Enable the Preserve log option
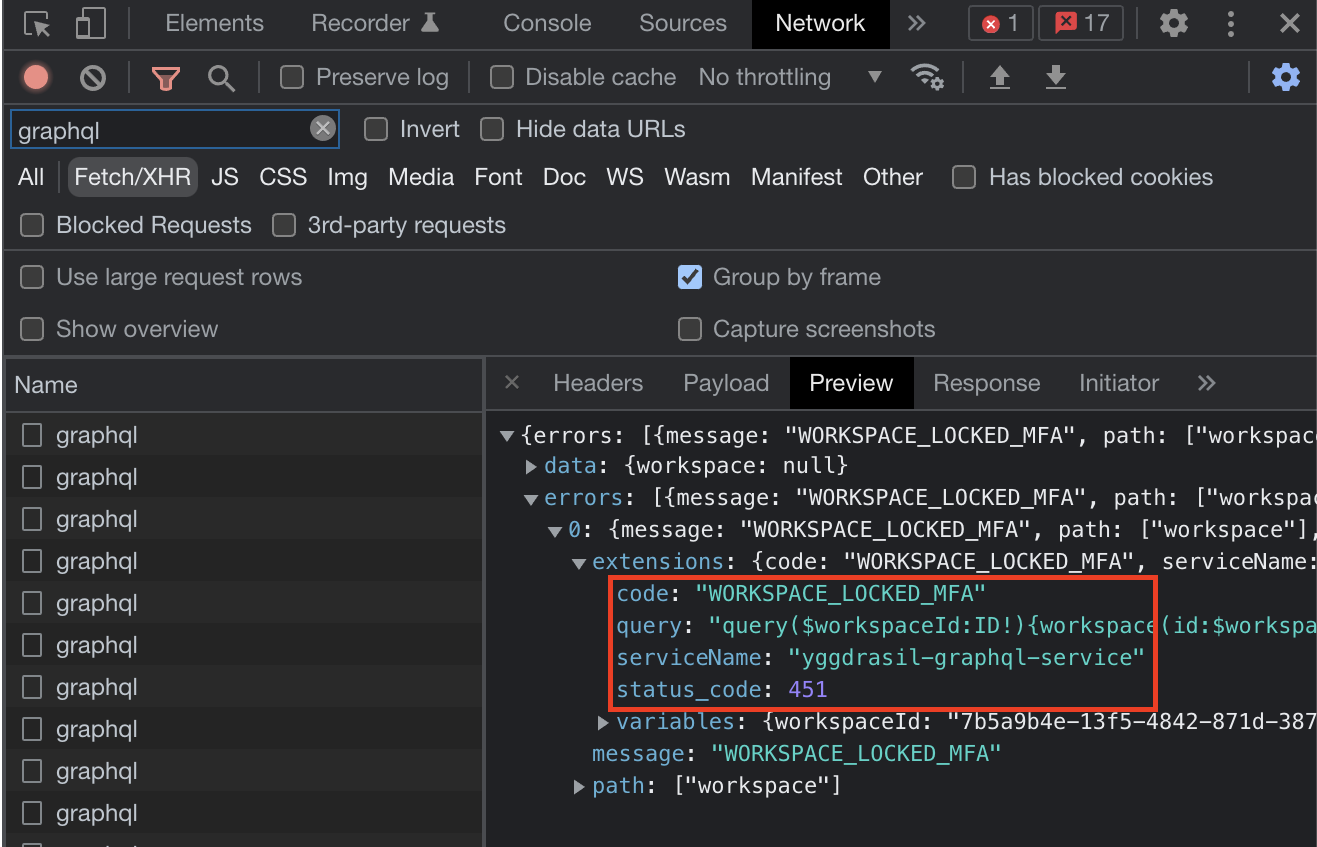This screenshot has height=847, width=1317. 291,76
